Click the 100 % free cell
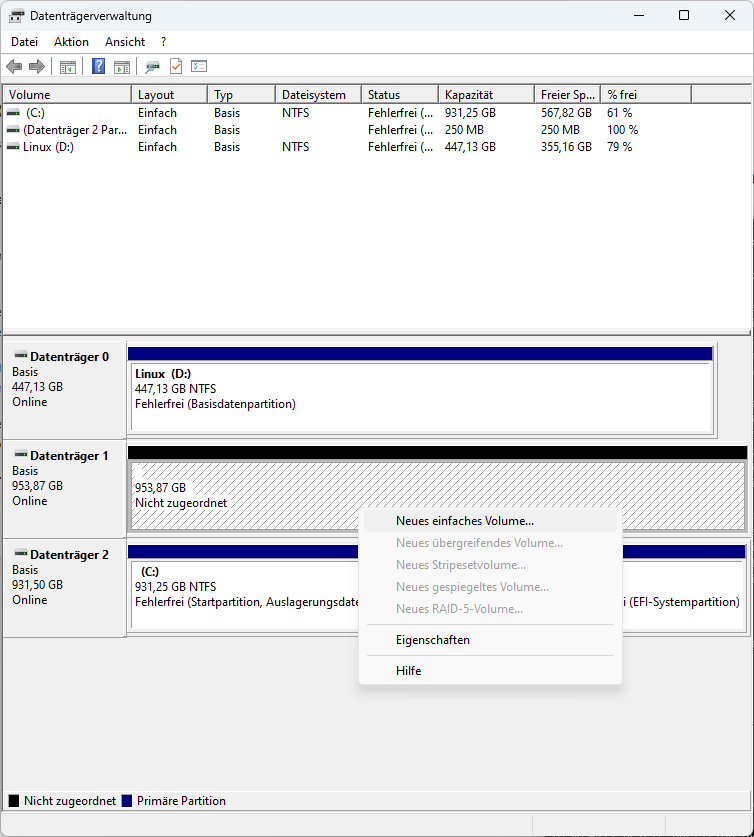This screenshot has width=754, height=837. (623, 130)
